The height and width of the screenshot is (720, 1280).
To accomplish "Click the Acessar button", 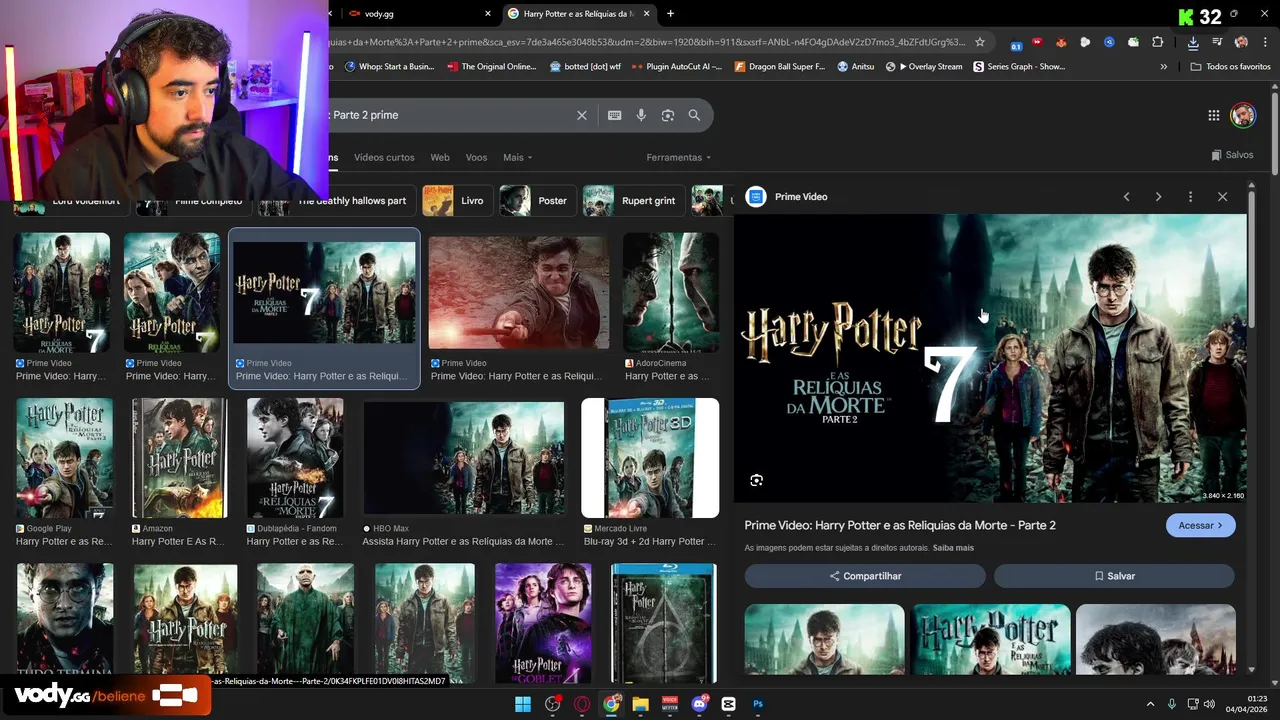I will [1200, 525].
